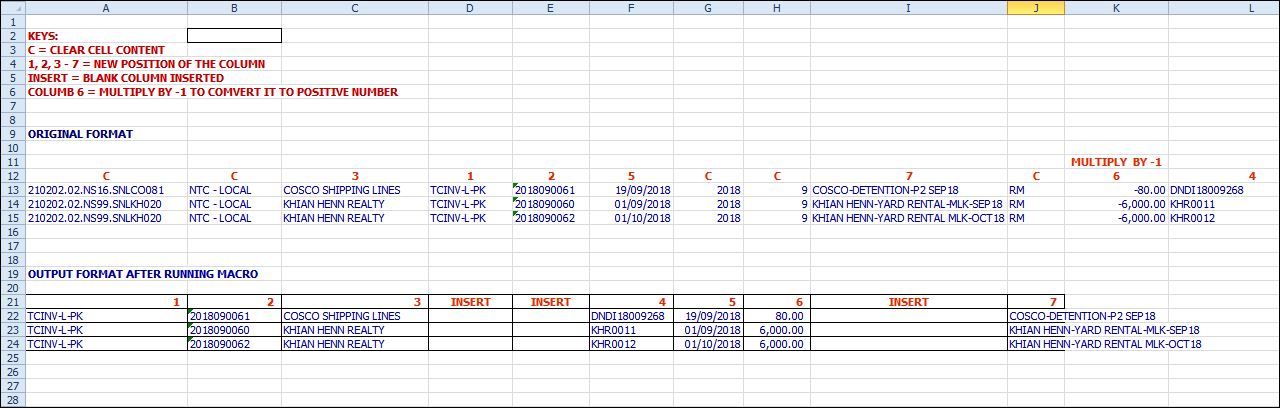Click row header 9
The image size is (1280, 408).
(12, 134)
